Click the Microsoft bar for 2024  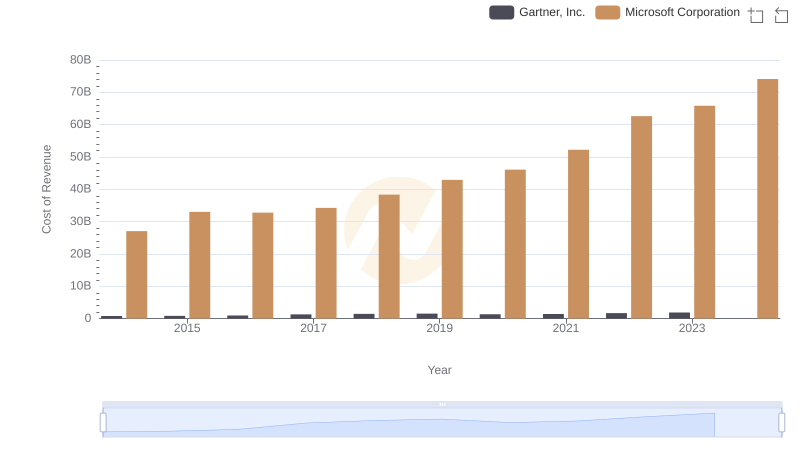coord(767,199)
